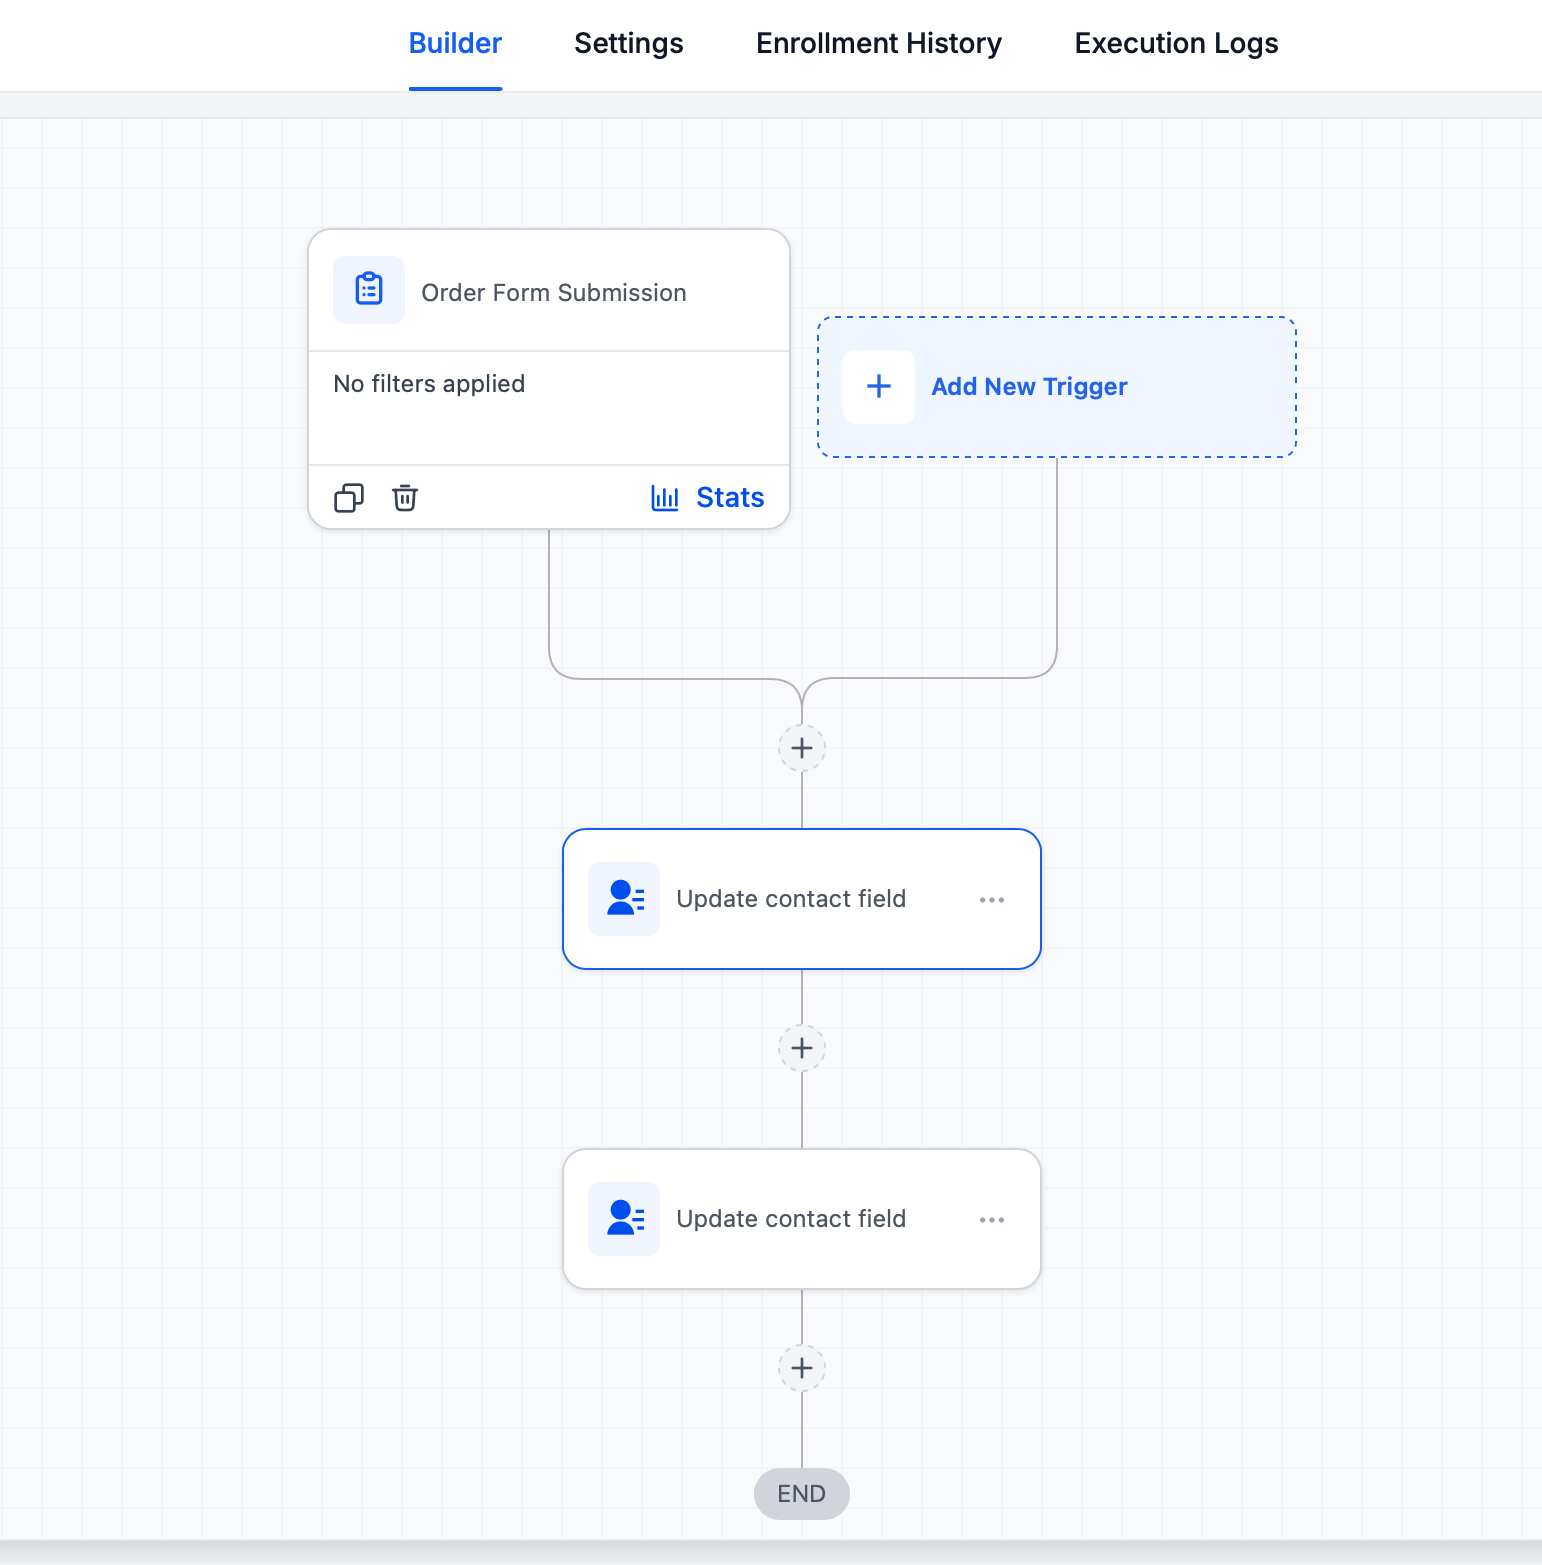Delete the Order Form Submission trigger
Screen dimensions: 1542x1565
[405, 497]
